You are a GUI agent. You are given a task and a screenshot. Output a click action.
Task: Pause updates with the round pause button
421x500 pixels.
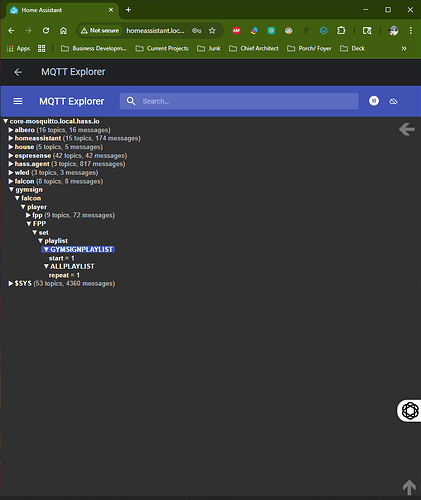tap(374, 101)
